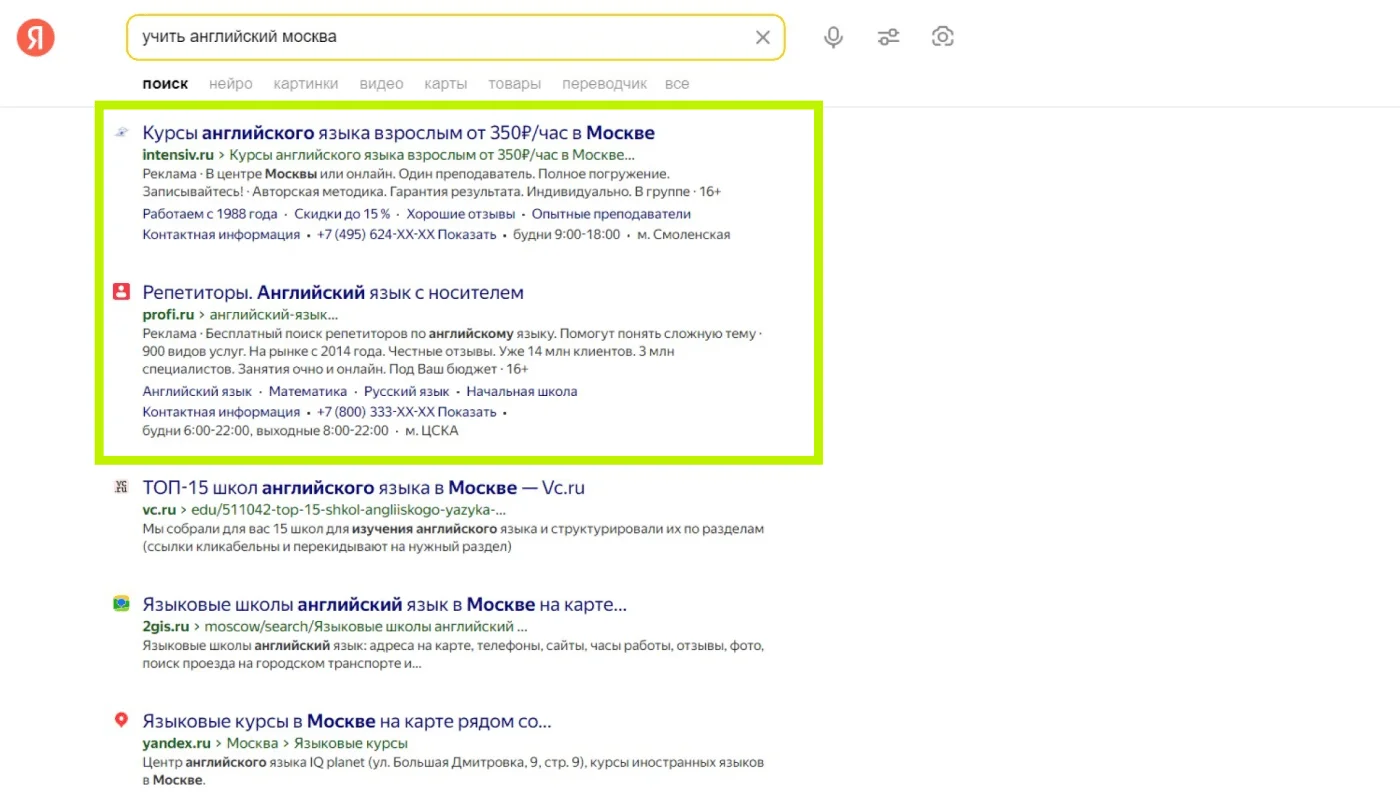Switch to the видео tab
1400x792 pixels.
(381, 84)
